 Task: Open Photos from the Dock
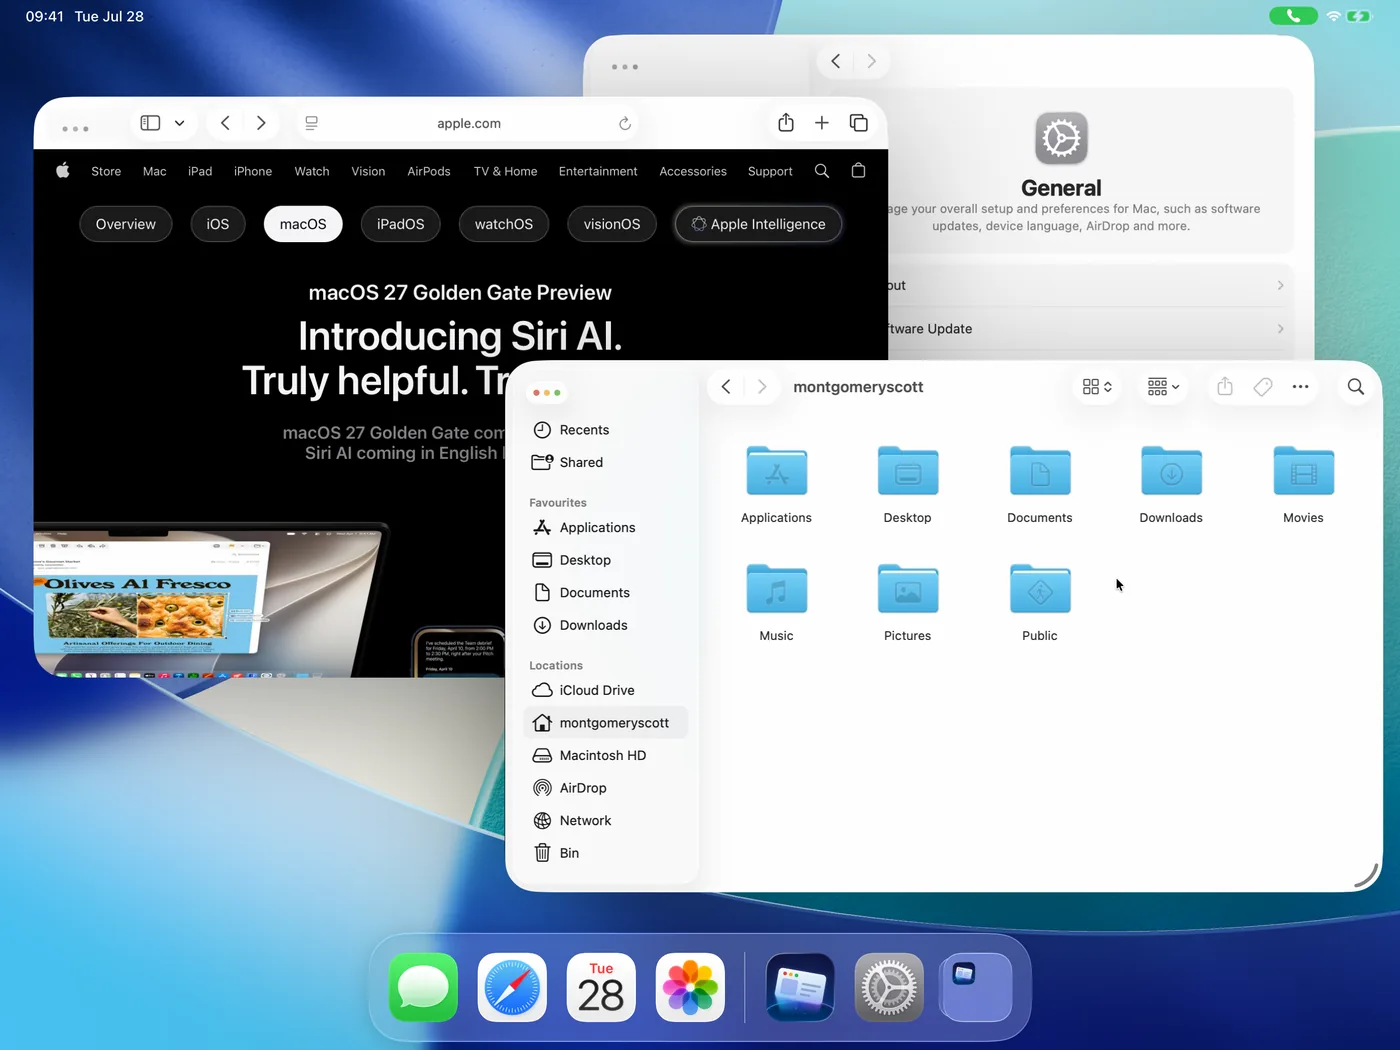[690, 987]
